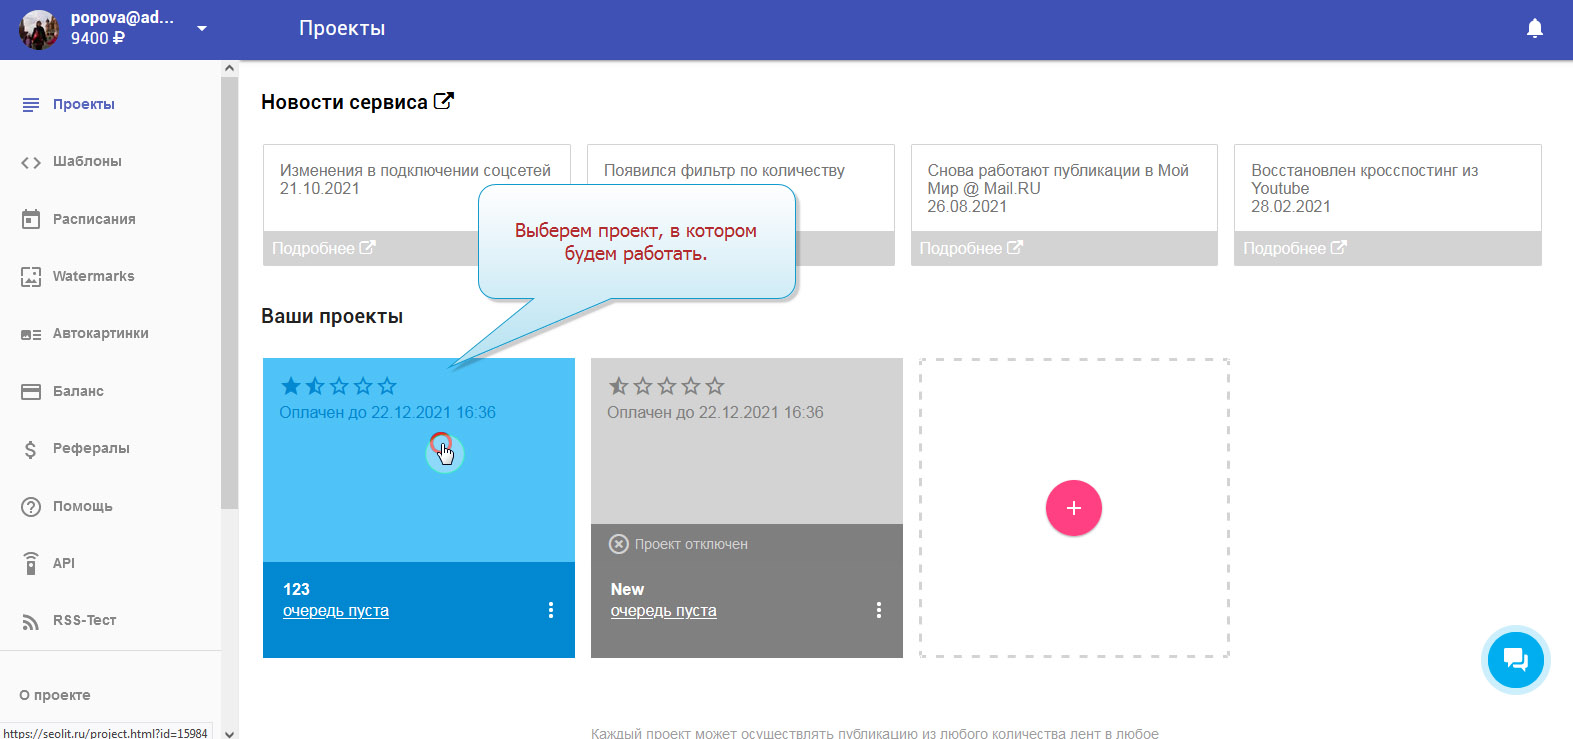Open the three-dot menu on project New

click(879, 610)
